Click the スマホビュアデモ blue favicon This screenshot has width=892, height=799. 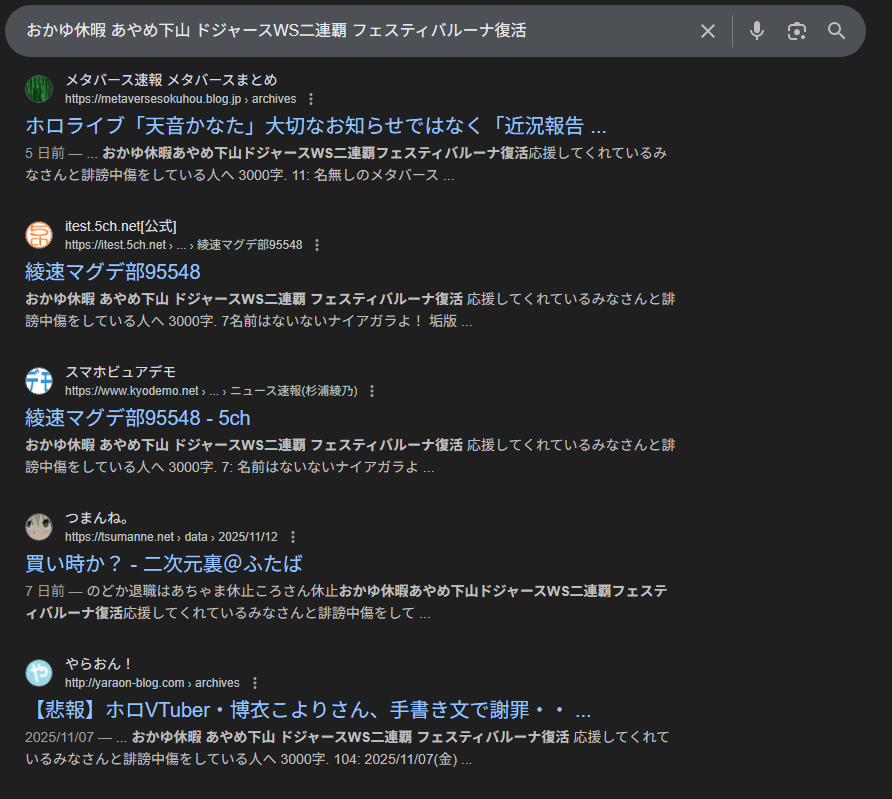point(39,381)
